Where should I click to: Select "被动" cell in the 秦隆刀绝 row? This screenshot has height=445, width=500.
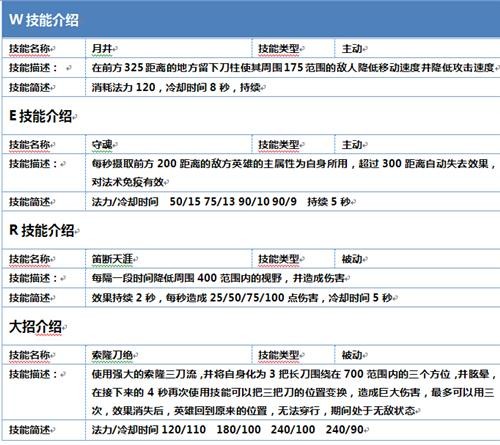tap(417, 355)
